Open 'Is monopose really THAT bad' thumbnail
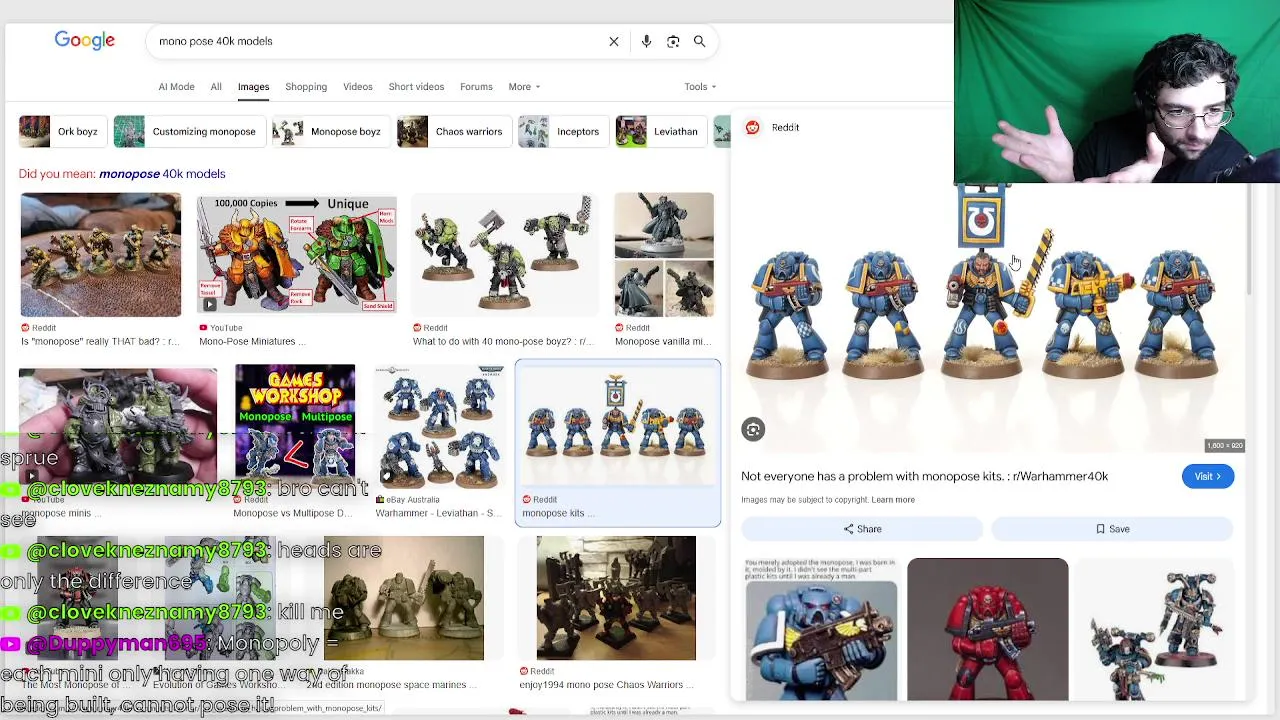The height and width of the screenshot is (720, 1280). [101, 255]
